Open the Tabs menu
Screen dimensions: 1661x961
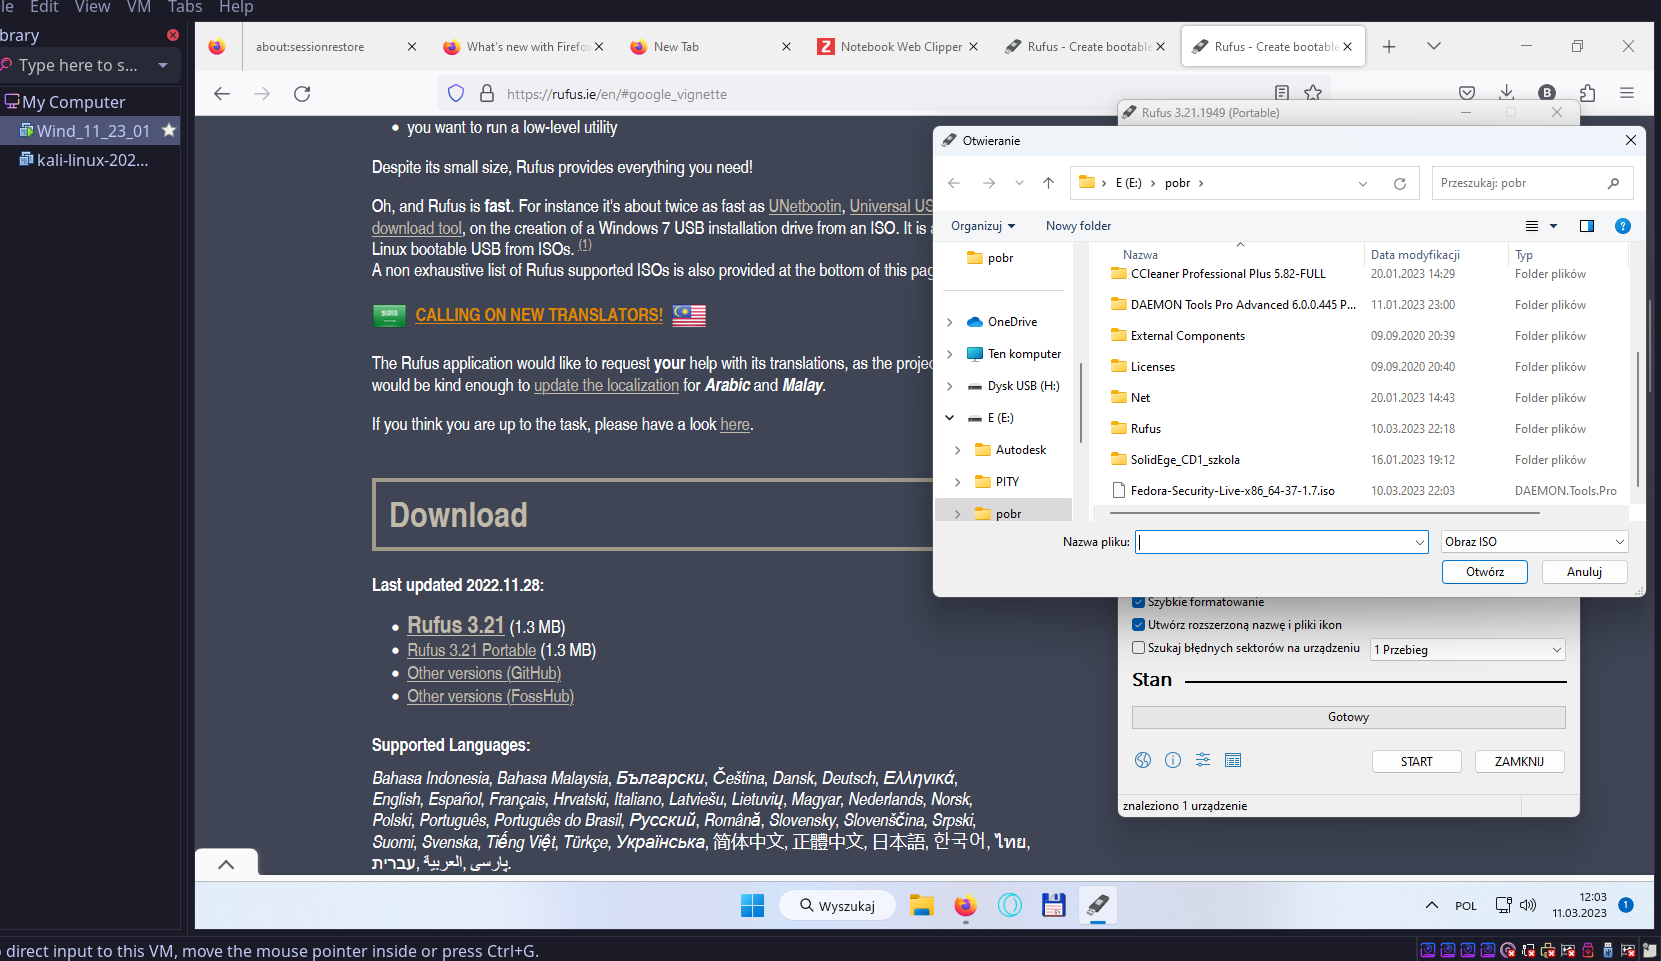(x=185, y=7)
